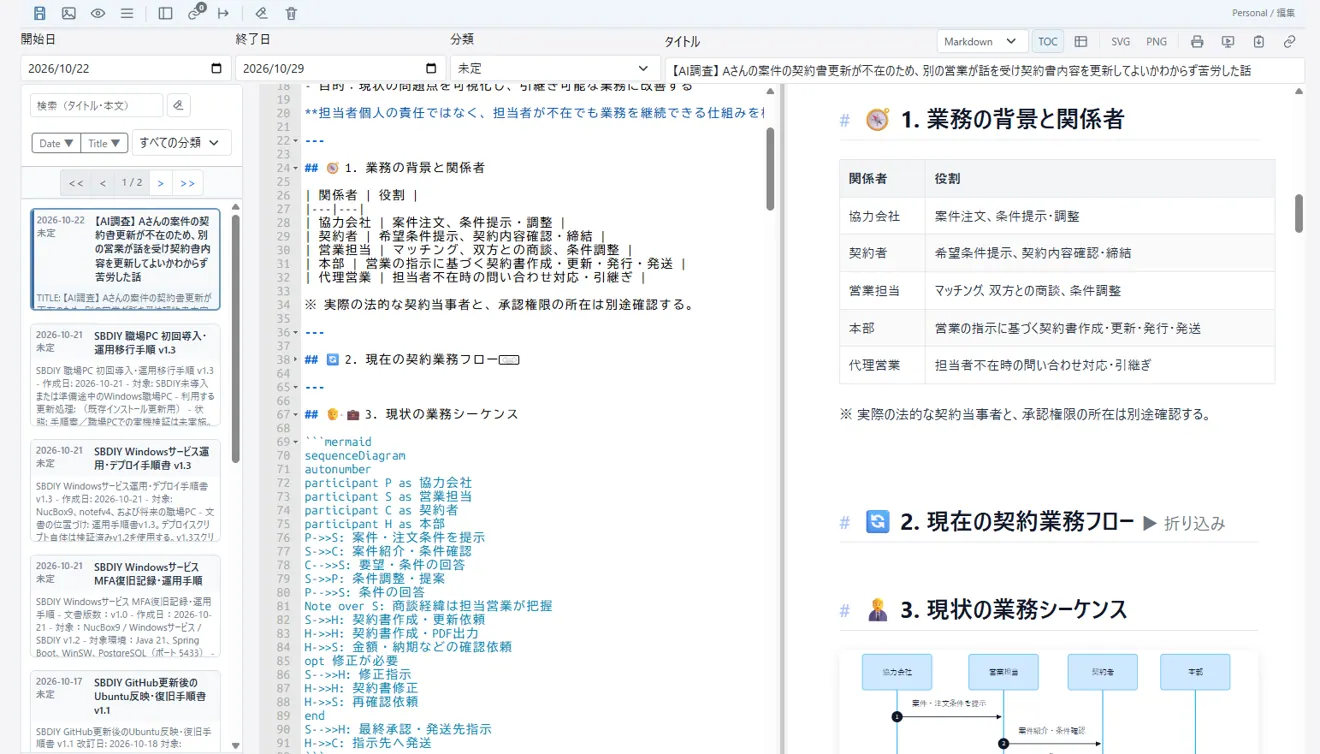Collapse fold arrow at editor line 24
This screenshot has height=754, width=1320.
[295, 168]
